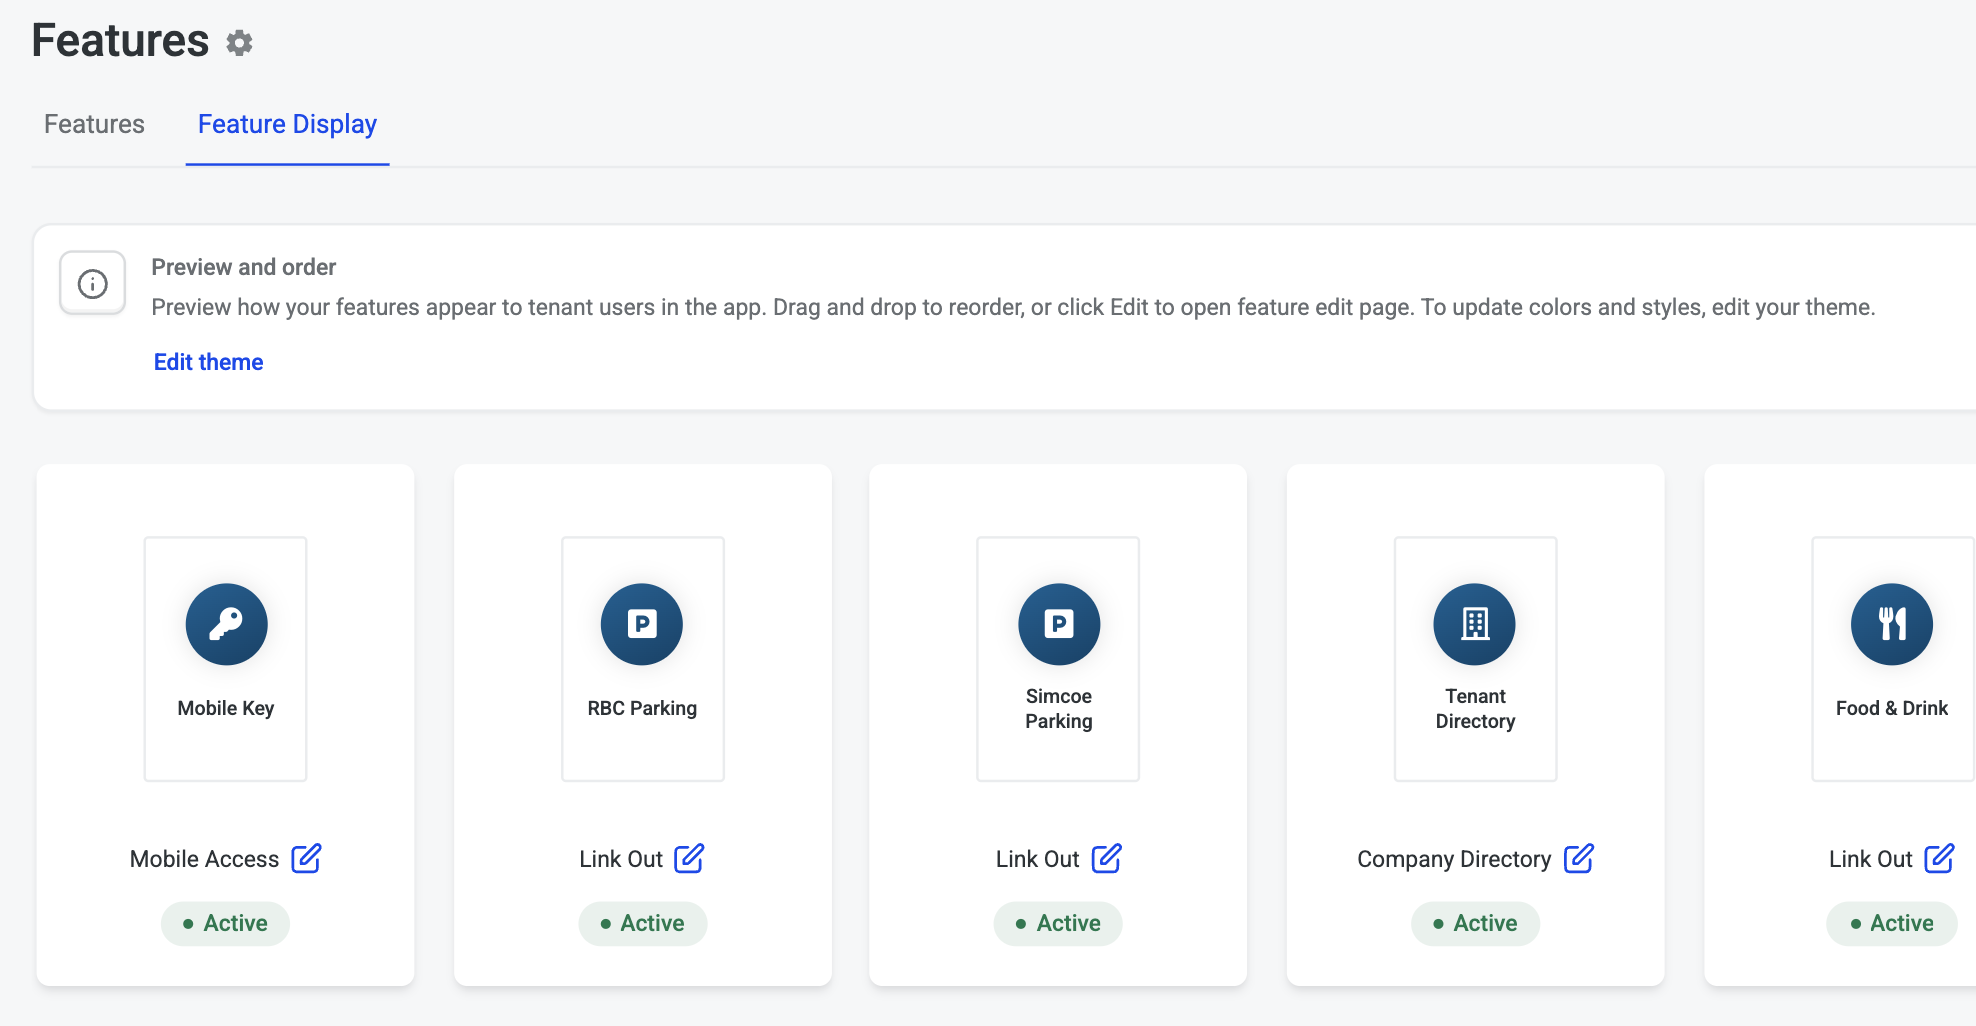
Task: Edit the Food & Drink Link Out
Action: pos(1939,859)
